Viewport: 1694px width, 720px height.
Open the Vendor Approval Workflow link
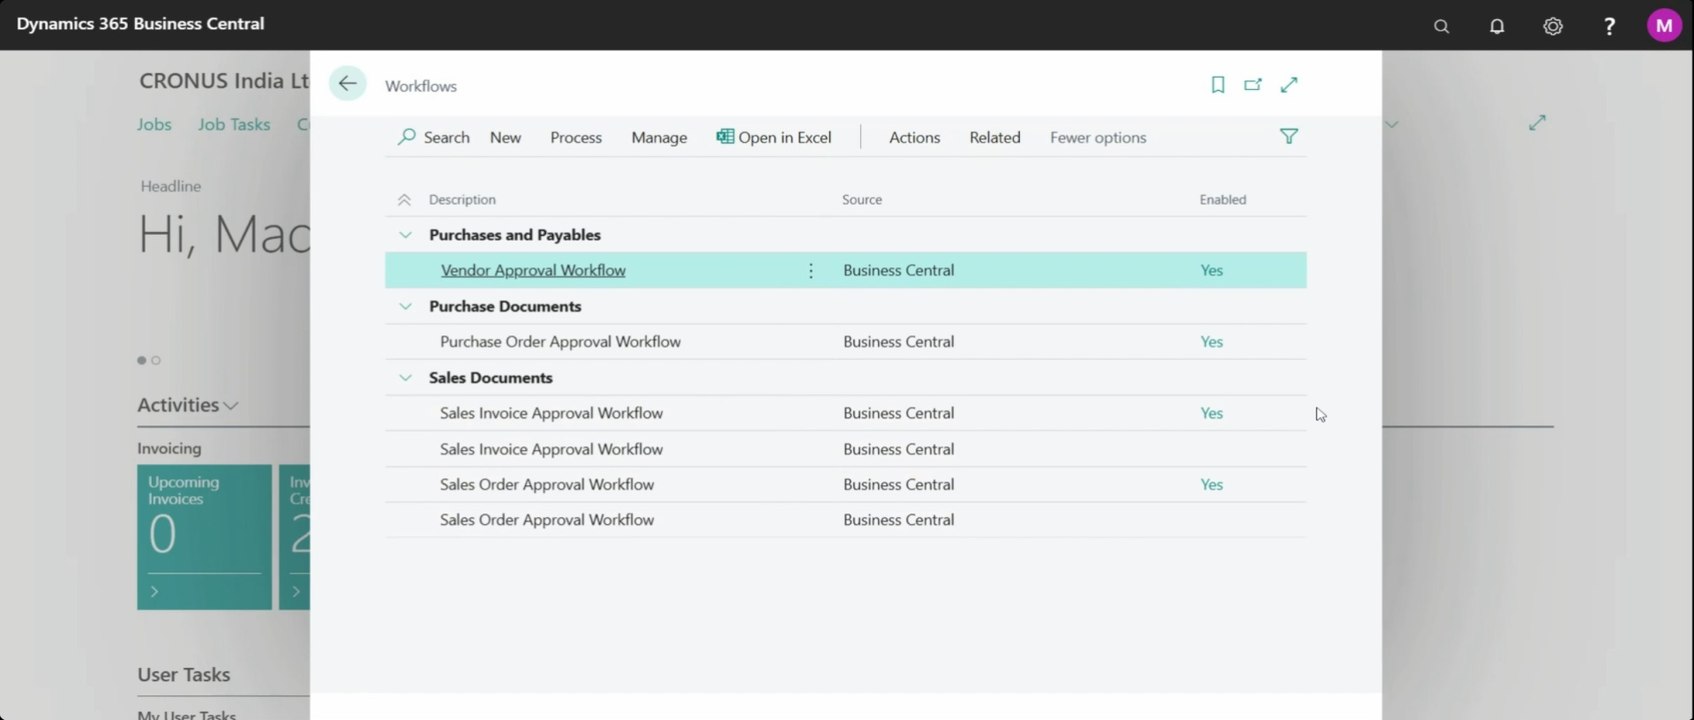coord(533,270)
